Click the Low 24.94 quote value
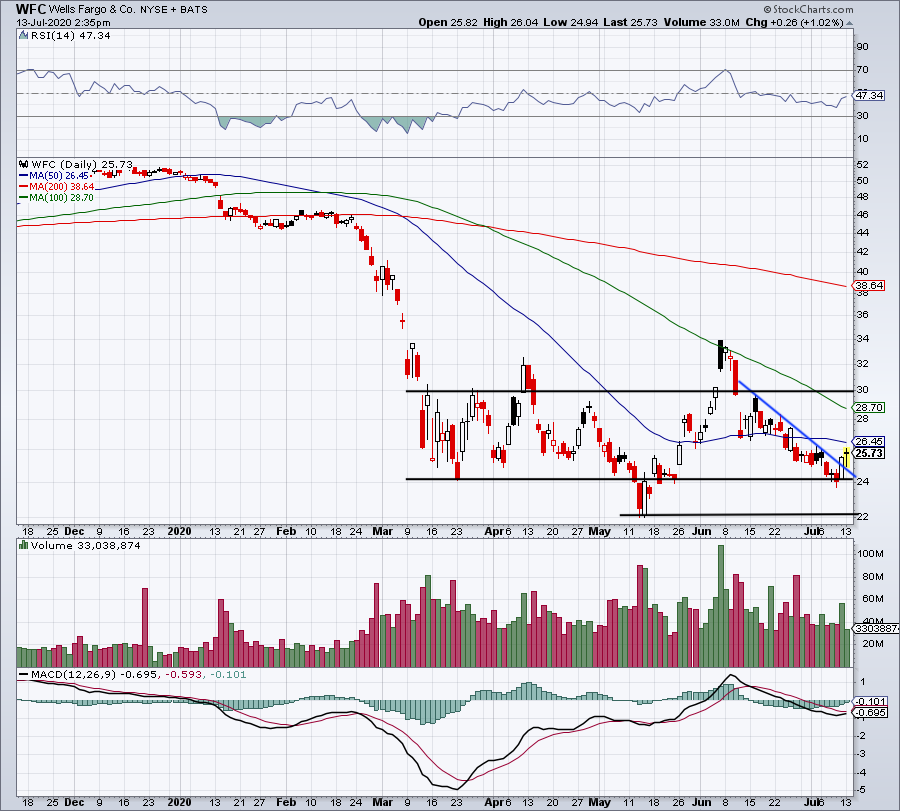 click(571, 22)
